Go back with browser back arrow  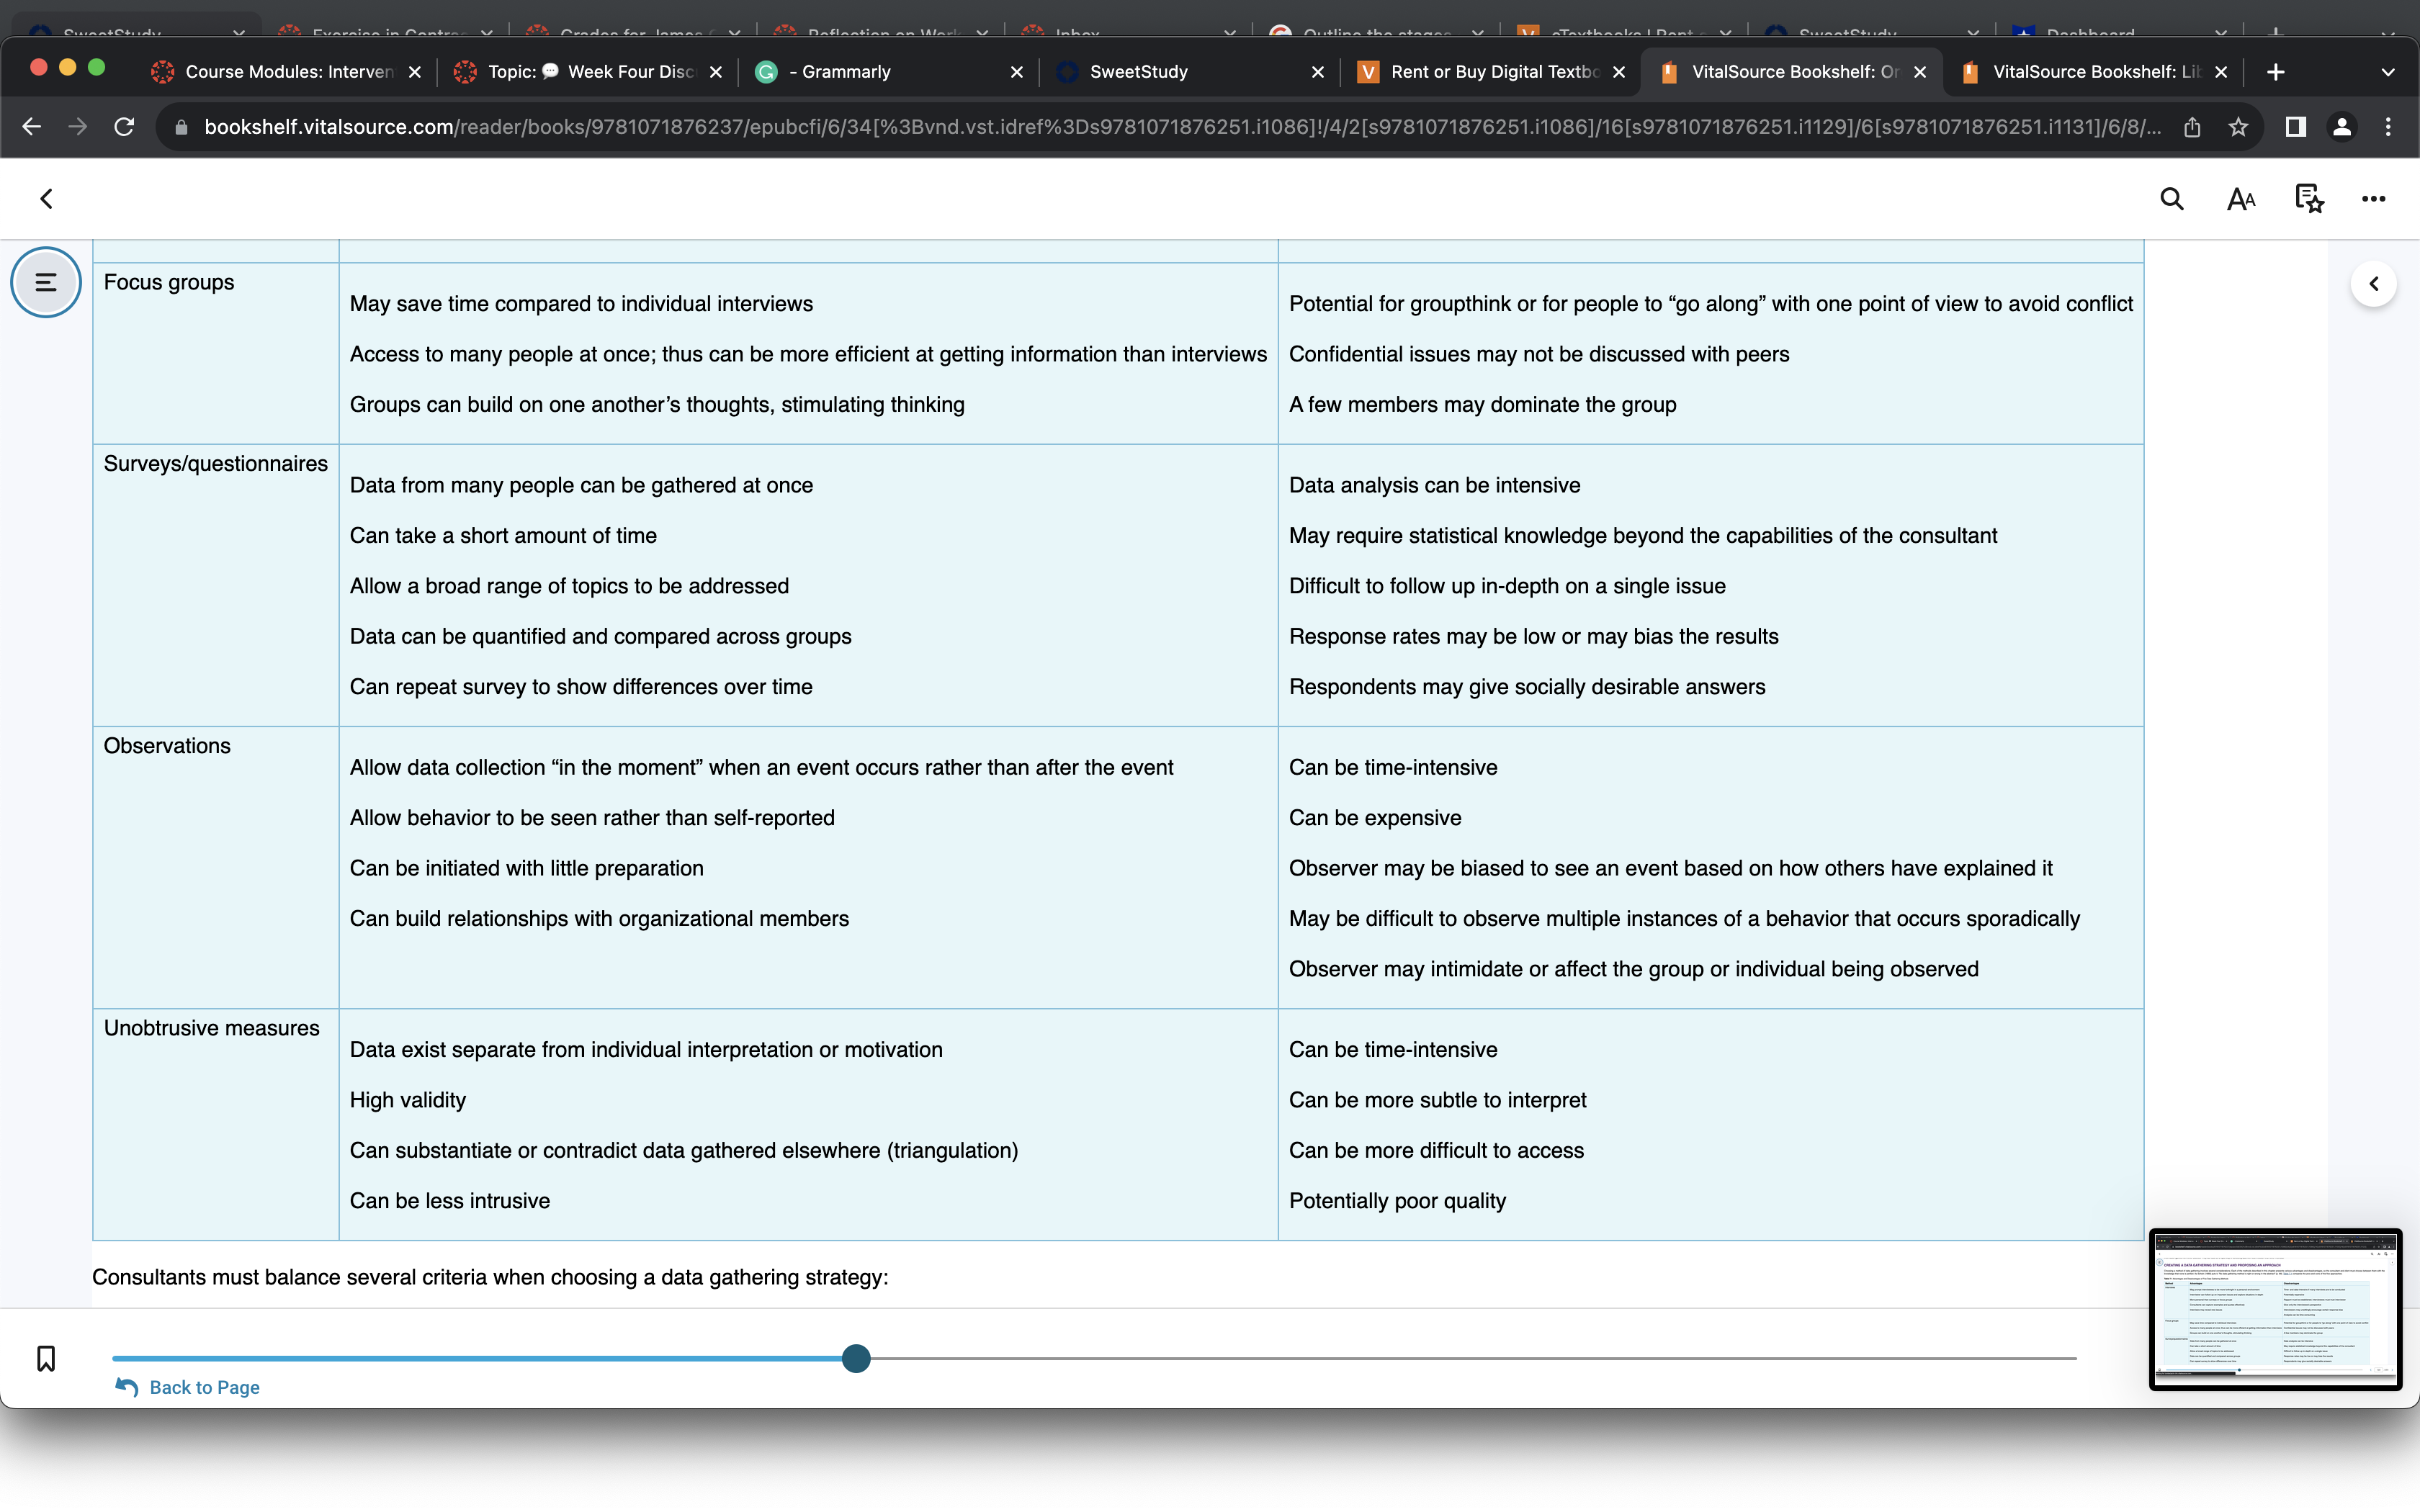click(32, 127)
